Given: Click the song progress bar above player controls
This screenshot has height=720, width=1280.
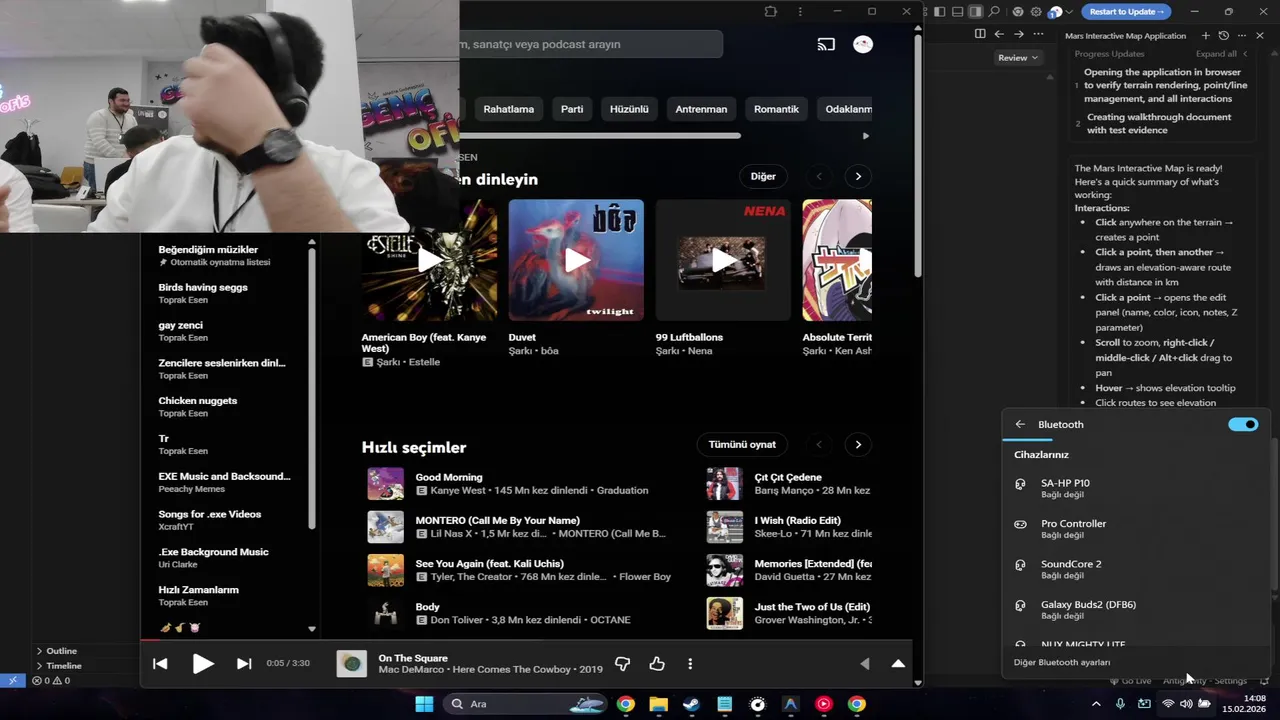Looking at the screenshot, I should coord(526,641).
